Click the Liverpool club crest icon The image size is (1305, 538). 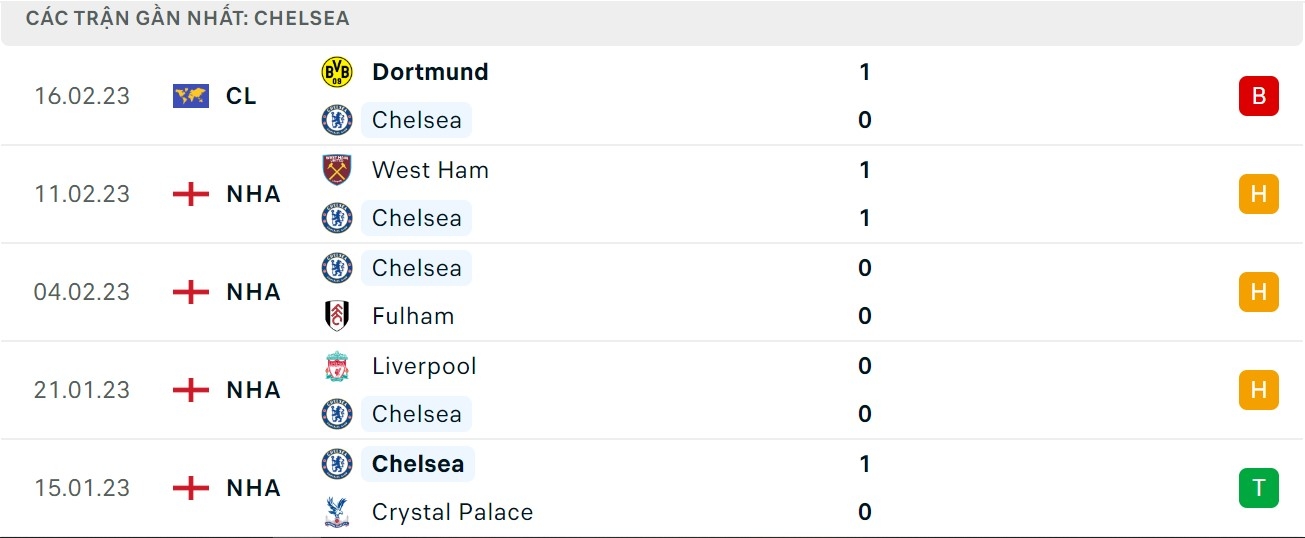coord(337,366)
